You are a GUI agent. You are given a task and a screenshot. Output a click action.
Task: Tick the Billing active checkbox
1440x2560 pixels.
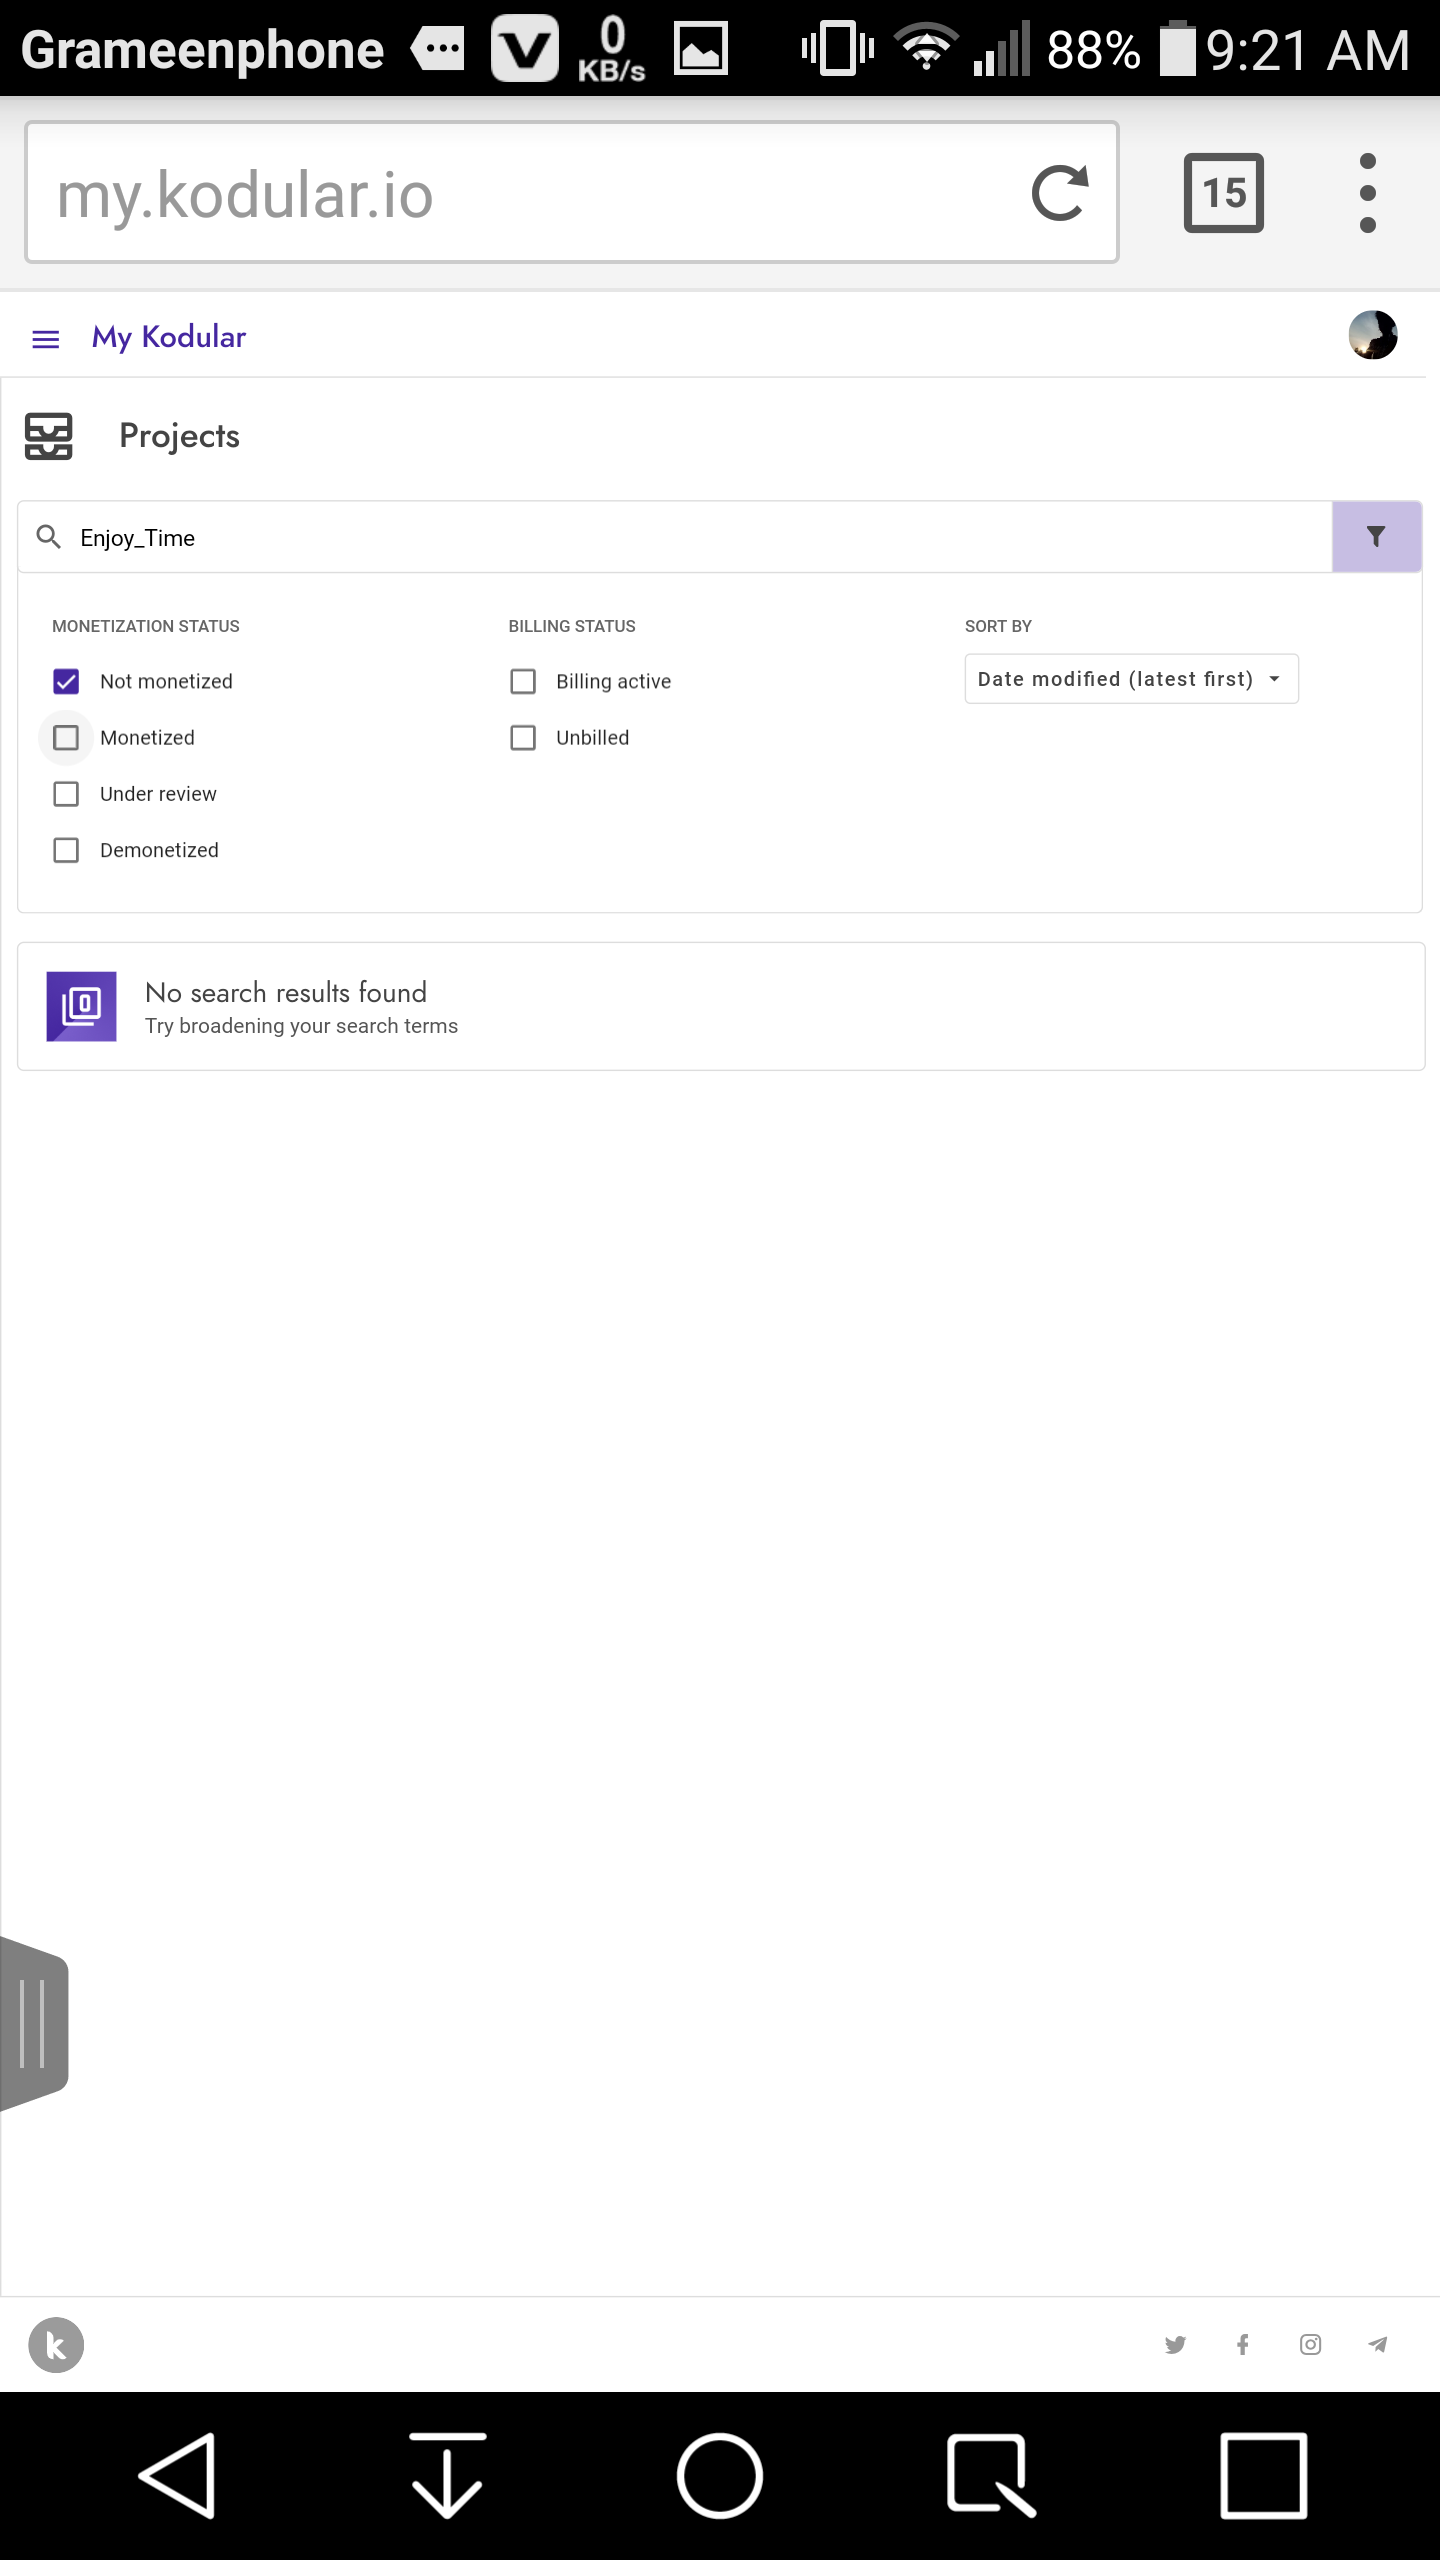click(523, 681)
